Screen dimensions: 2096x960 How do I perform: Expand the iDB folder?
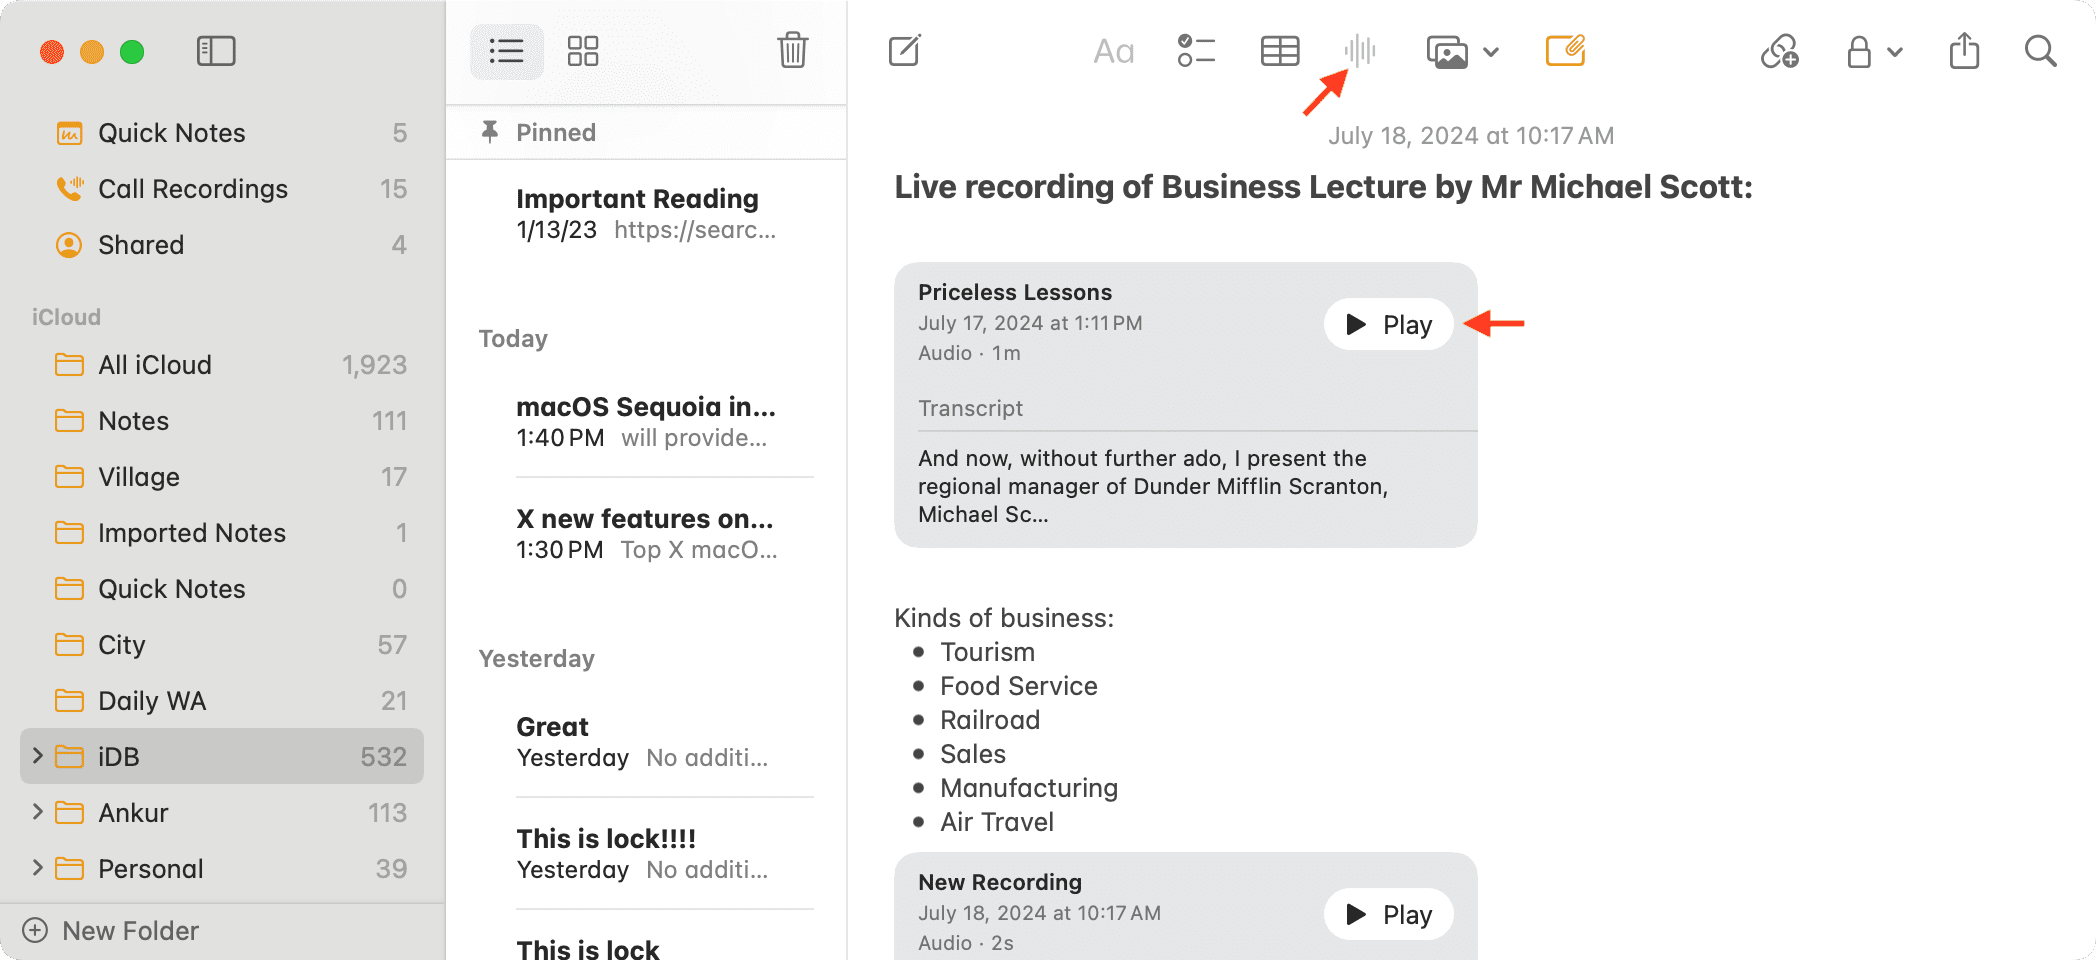tap(38, 756)
